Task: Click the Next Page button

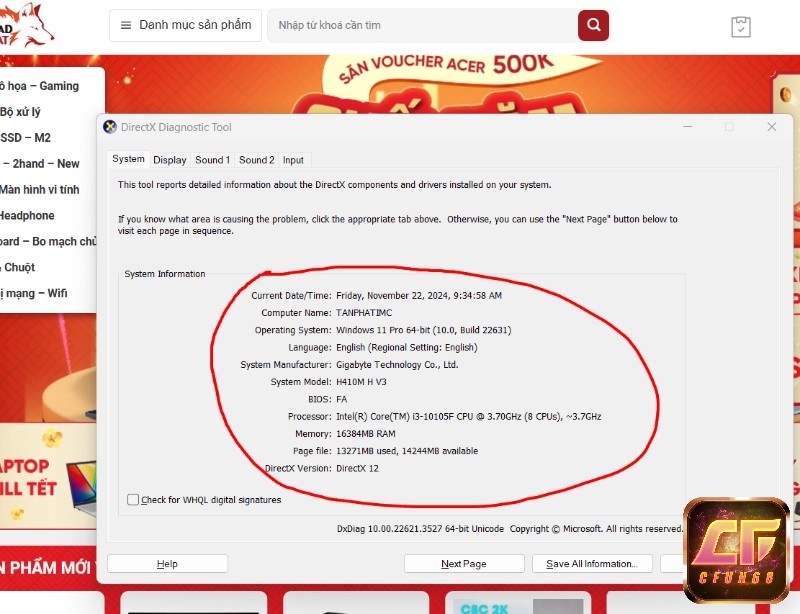Action: [x=464, y=564]
